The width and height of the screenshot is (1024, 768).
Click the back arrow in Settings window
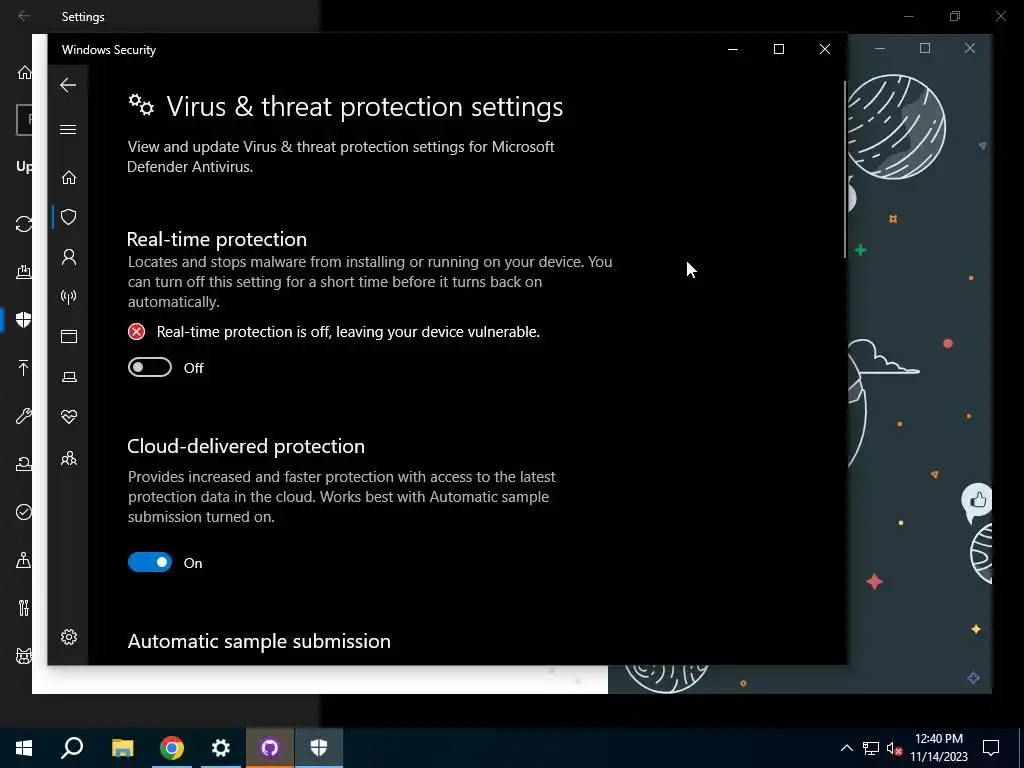24,16
